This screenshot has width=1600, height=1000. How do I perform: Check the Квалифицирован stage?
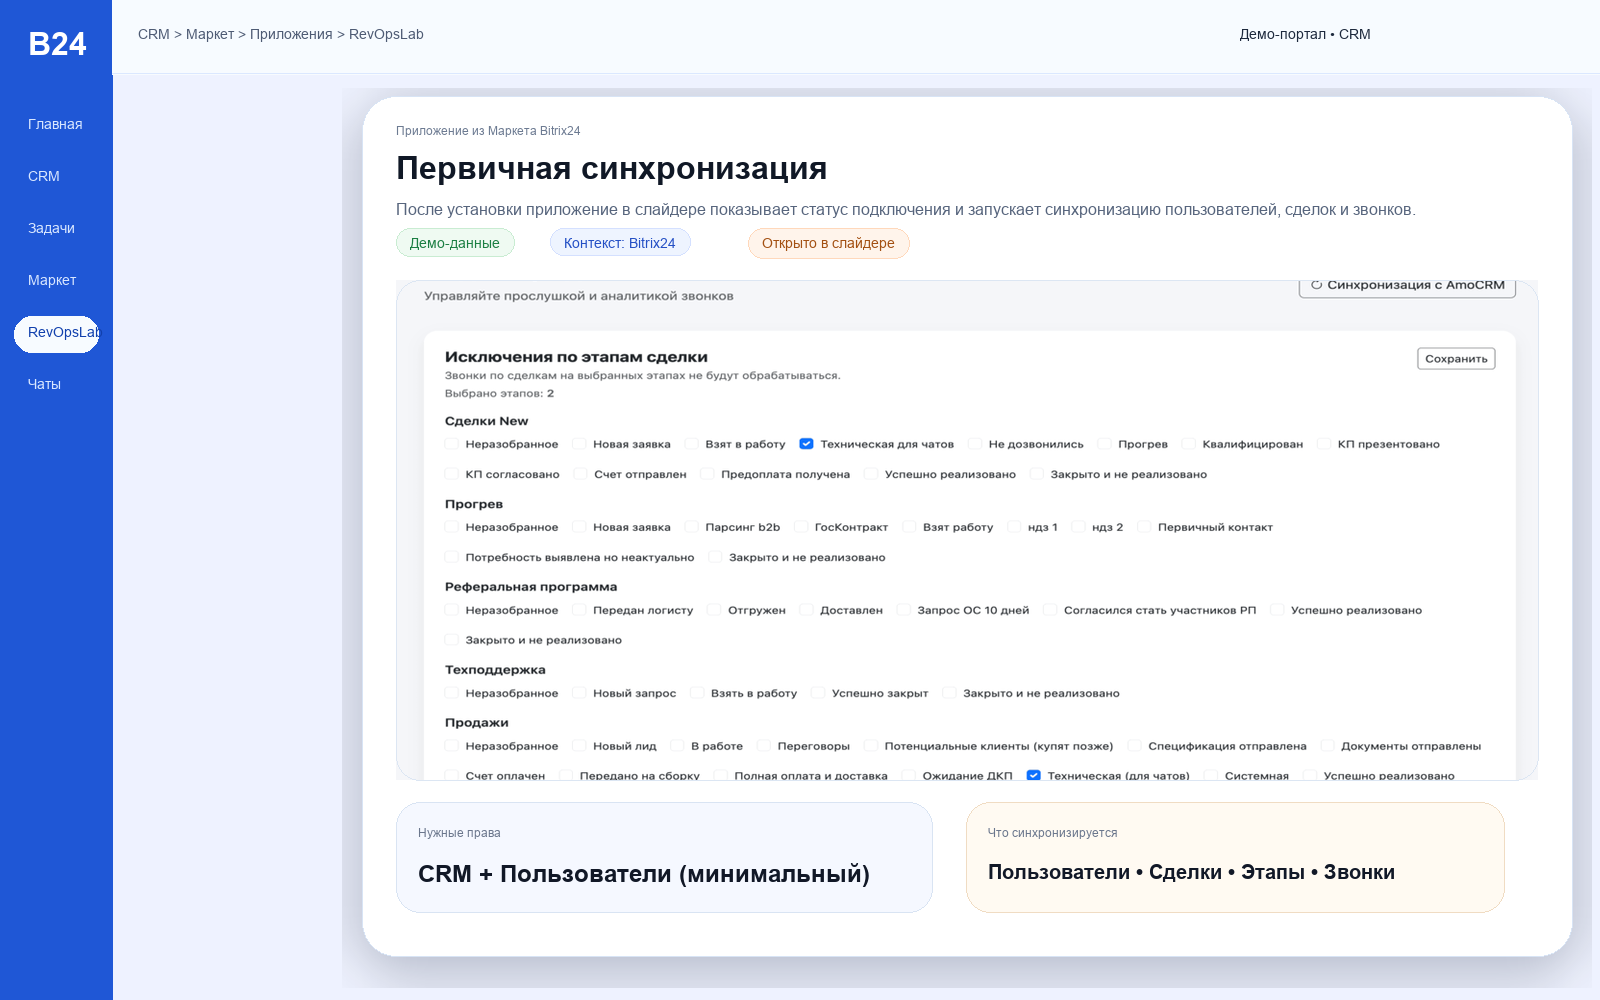1189,444
